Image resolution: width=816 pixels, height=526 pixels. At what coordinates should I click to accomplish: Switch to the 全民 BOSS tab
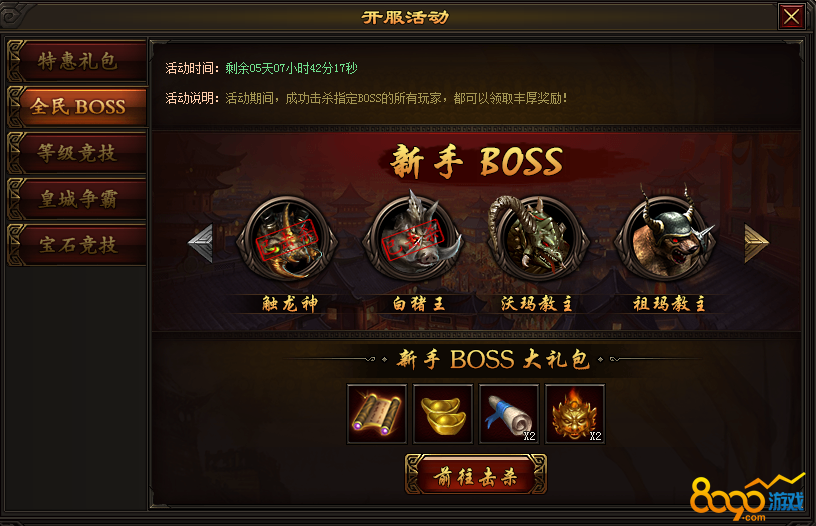pyautogui.click(x=77, y=107)
